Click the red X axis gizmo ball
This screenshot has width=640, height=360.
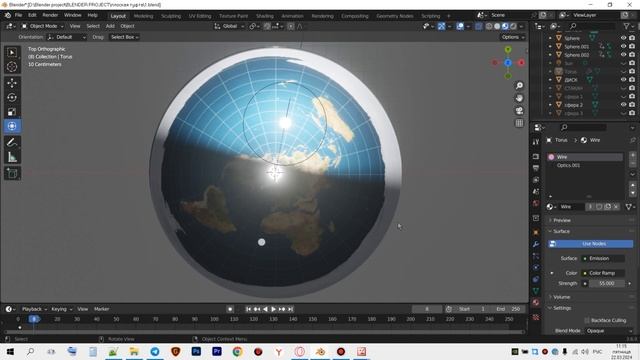(x=521, y=63)
